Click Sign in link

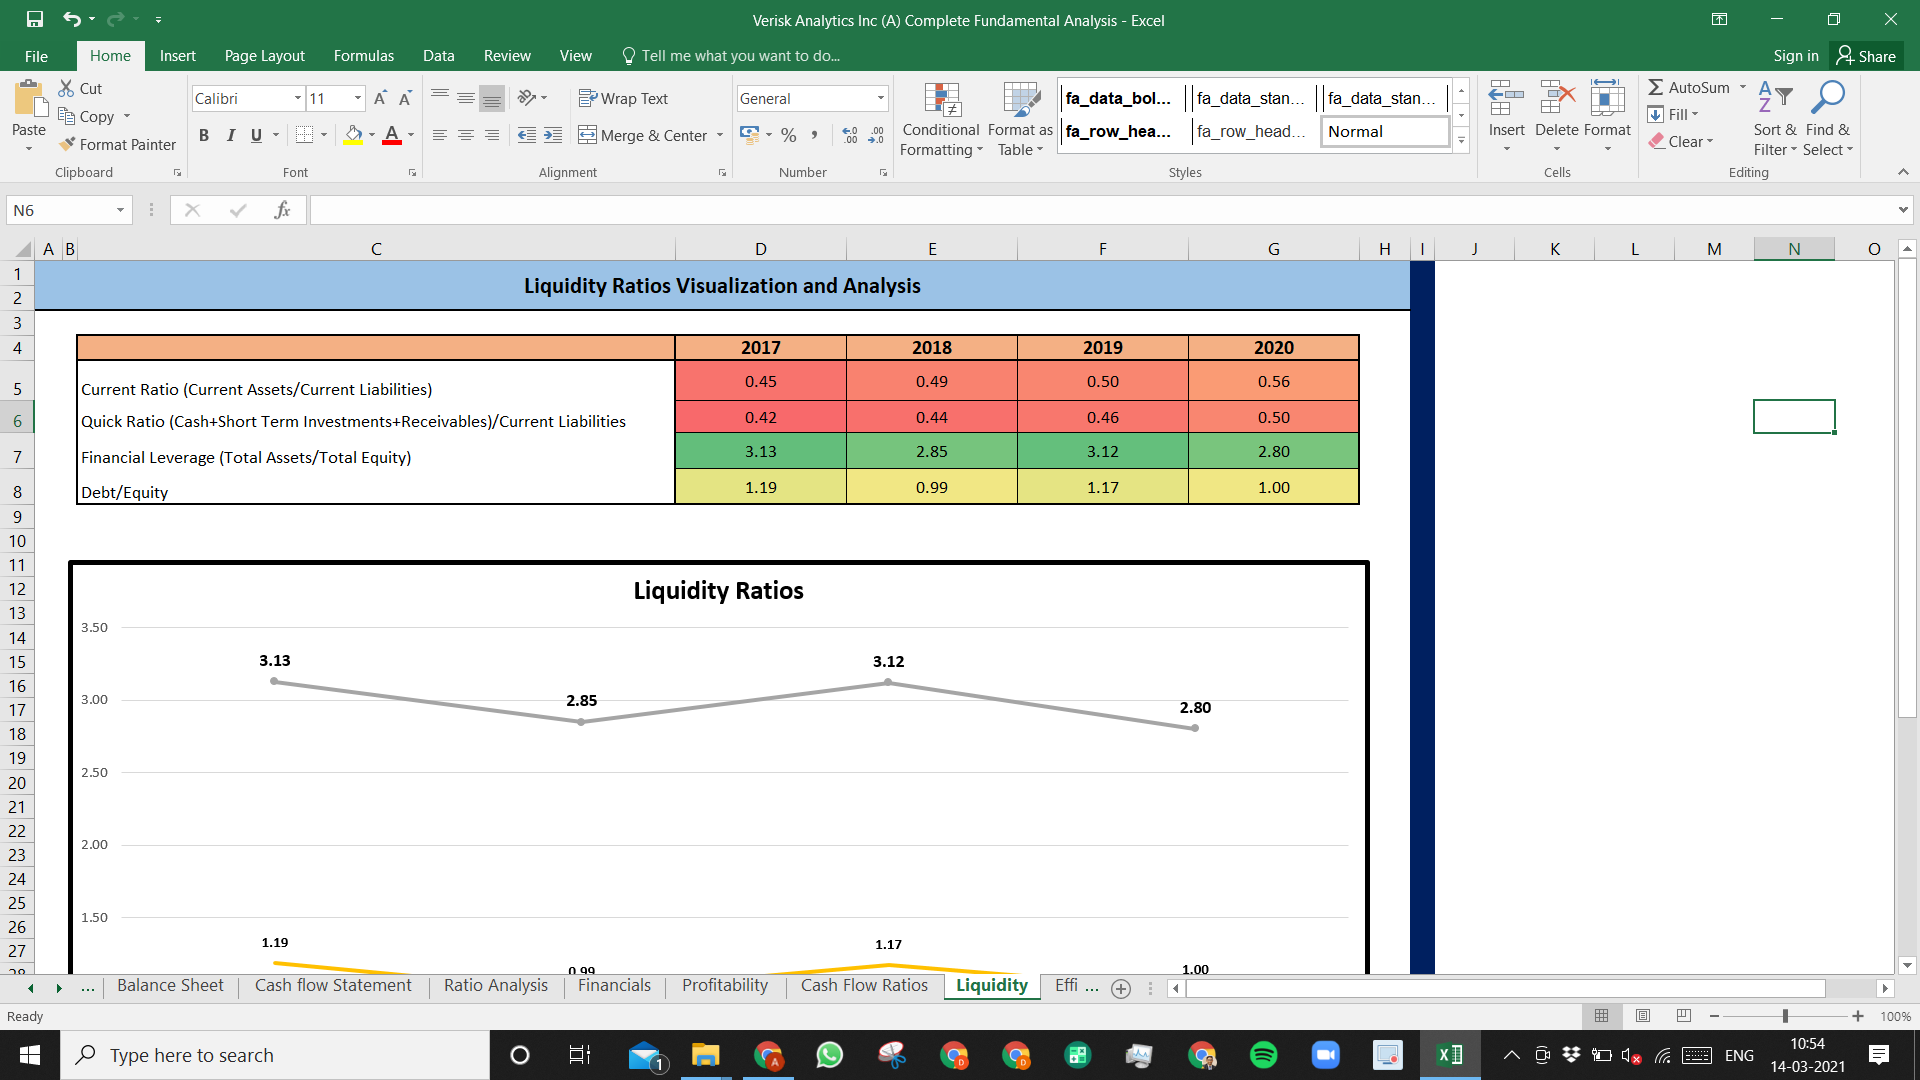pyautogui.click(x=1795, y=56)
